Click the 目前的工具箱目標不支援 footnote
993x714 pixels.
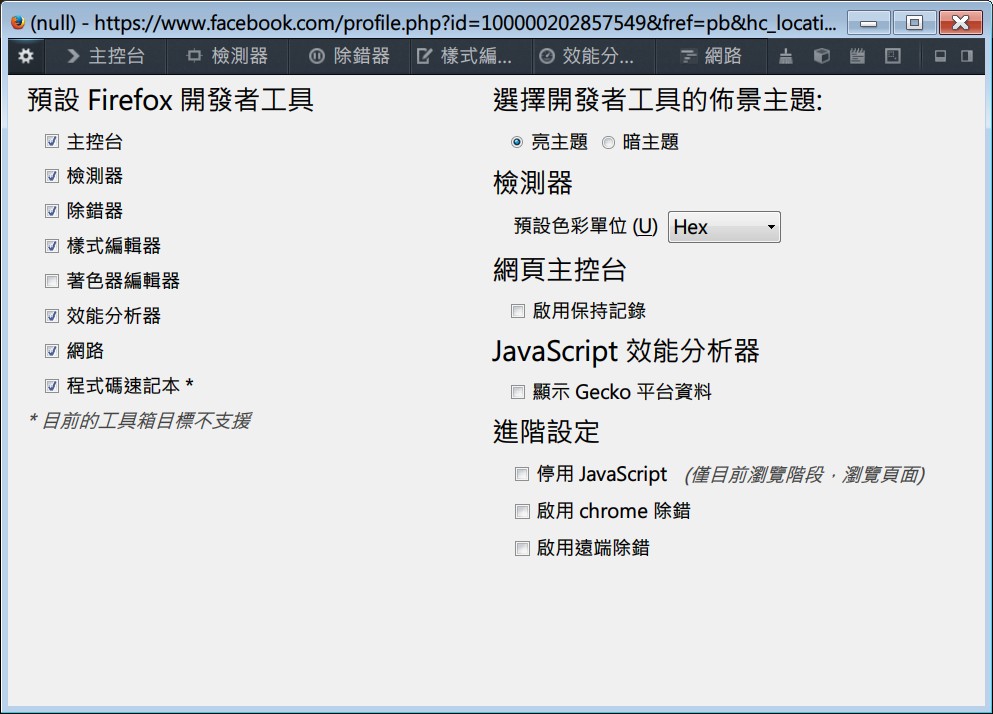click(140, 421)
